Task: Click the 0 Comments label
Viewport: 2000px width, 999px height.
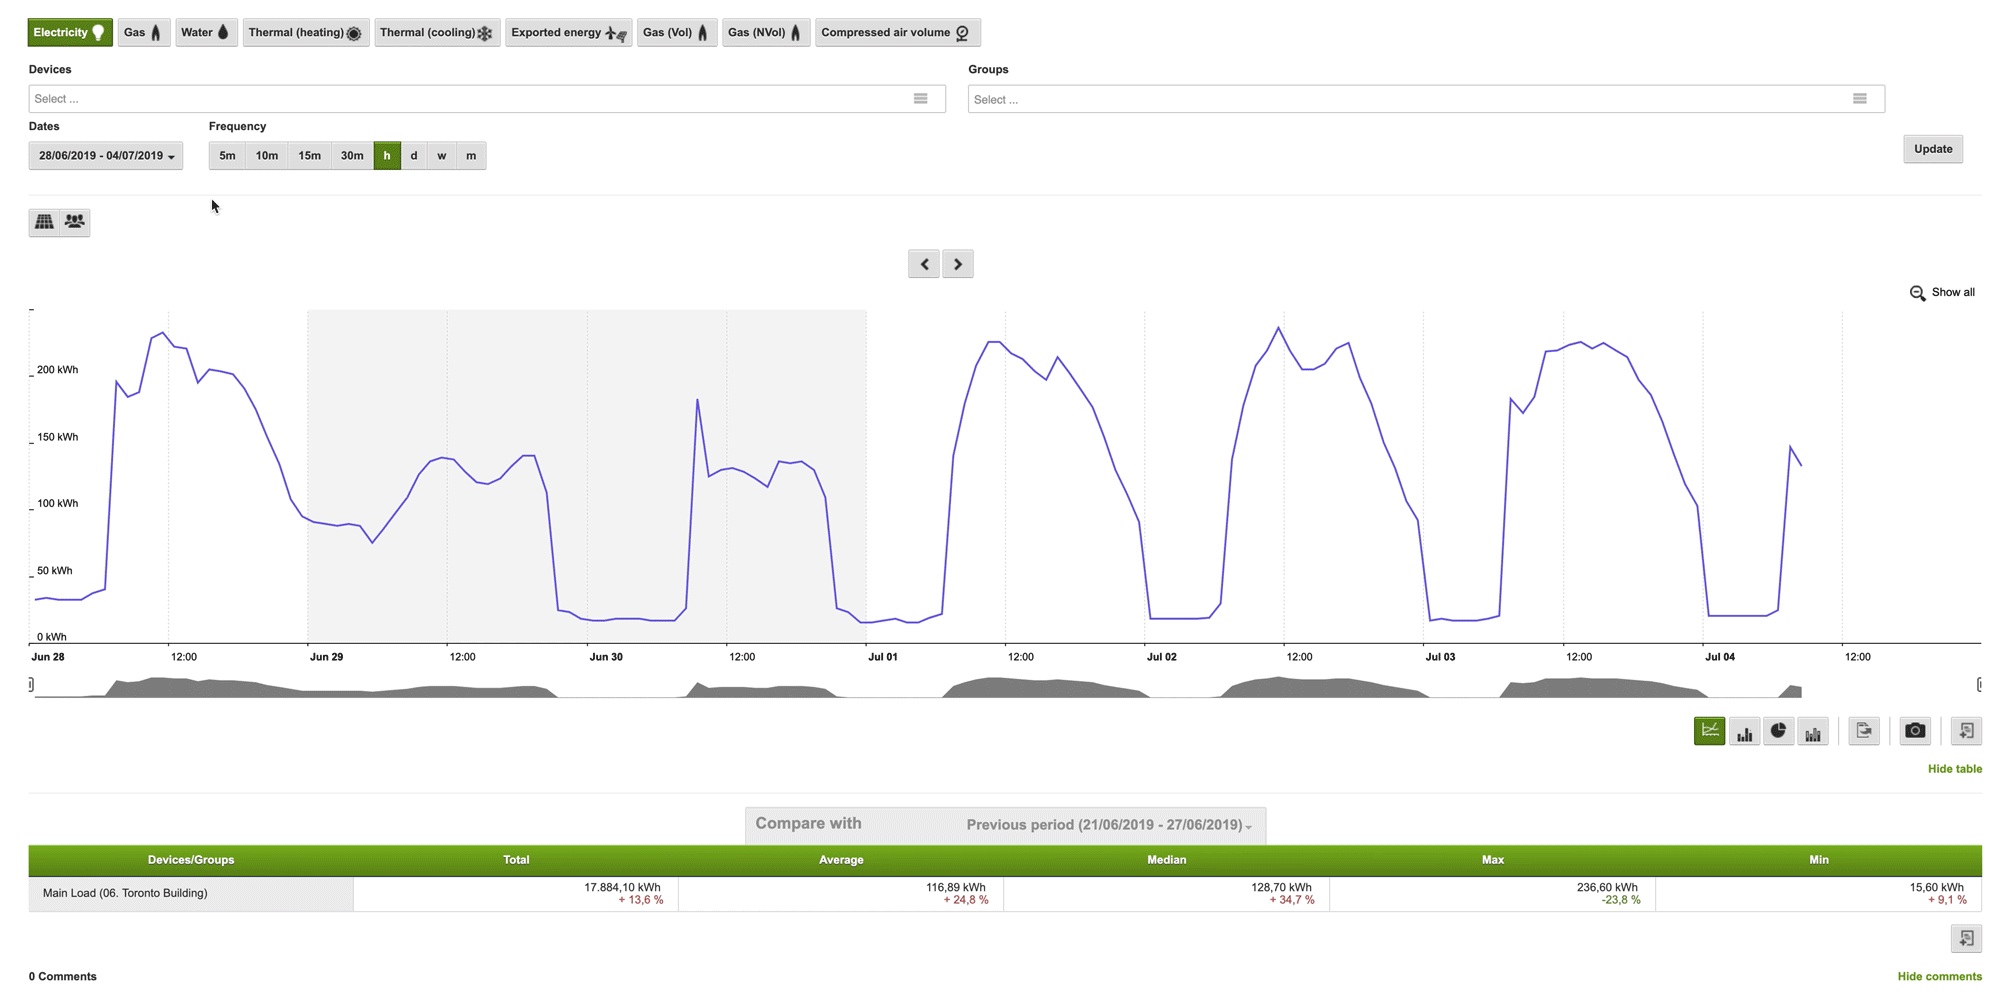Action: point(63,977)
